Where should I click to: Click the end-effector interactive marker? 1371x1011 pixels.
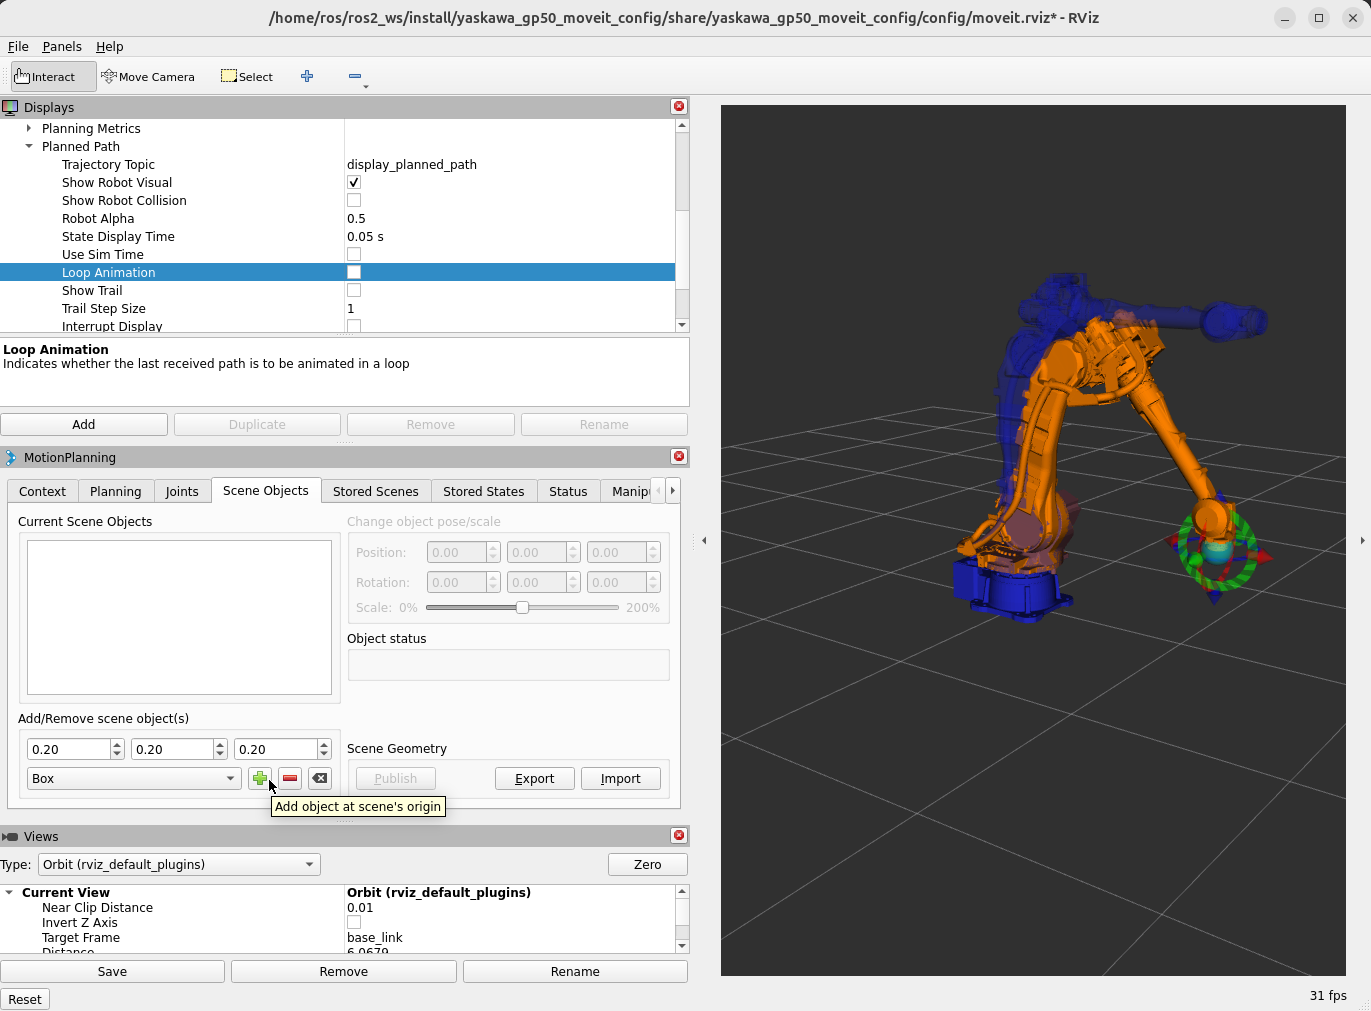coord(1217,548)
